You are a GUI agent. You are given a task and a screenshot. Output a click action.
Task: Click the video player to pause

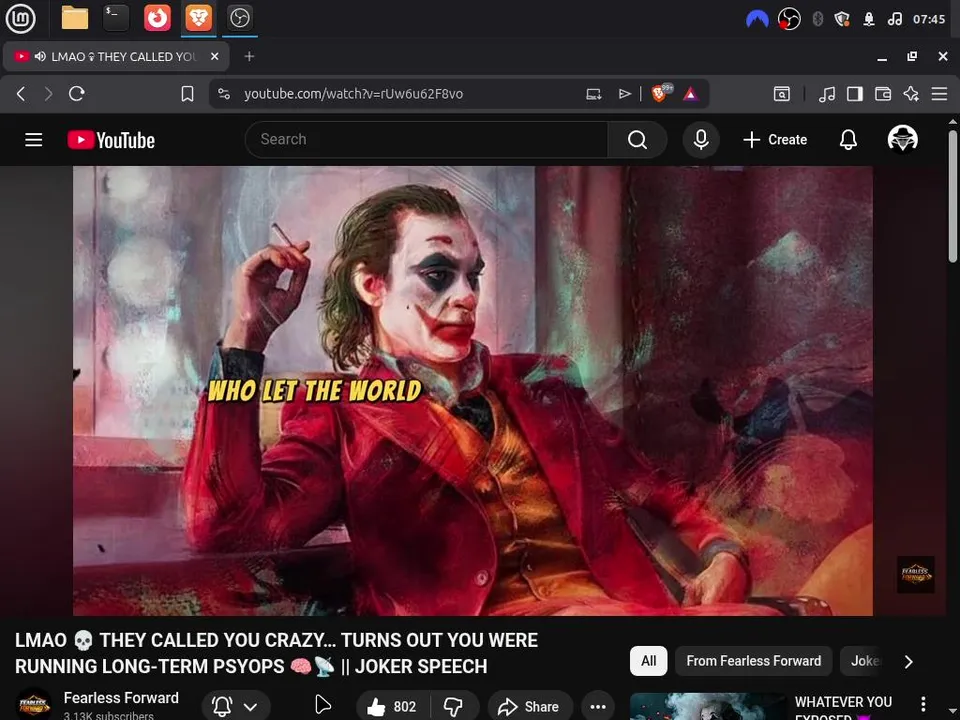(x=473, y=391)
